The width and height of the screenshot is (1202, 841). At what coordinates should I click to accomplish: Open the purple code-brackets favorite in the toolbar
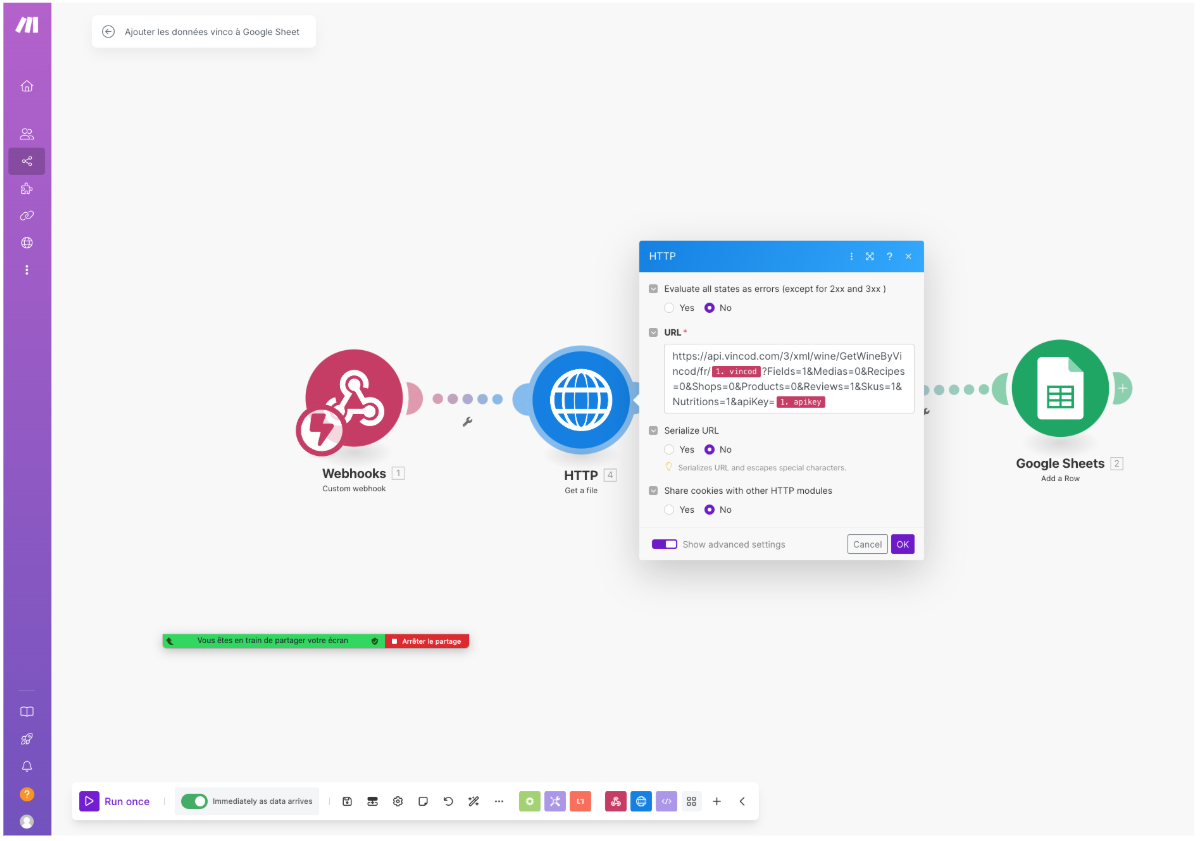pos(667,801)
